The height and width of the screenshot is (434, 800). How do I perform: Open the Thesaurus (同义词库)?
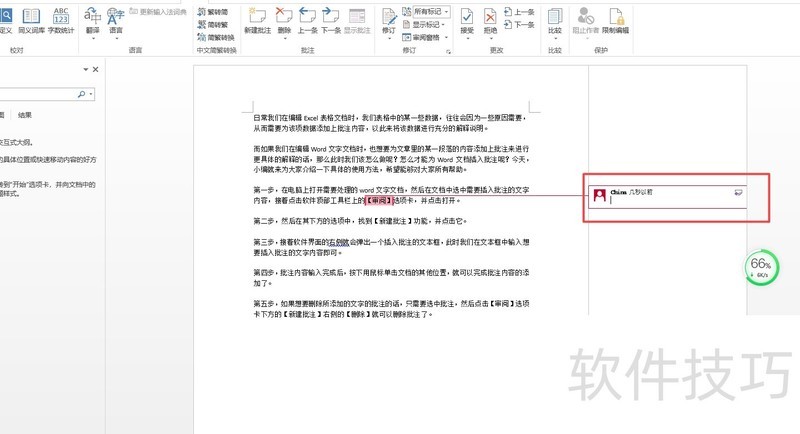click(x=31, y=20)
